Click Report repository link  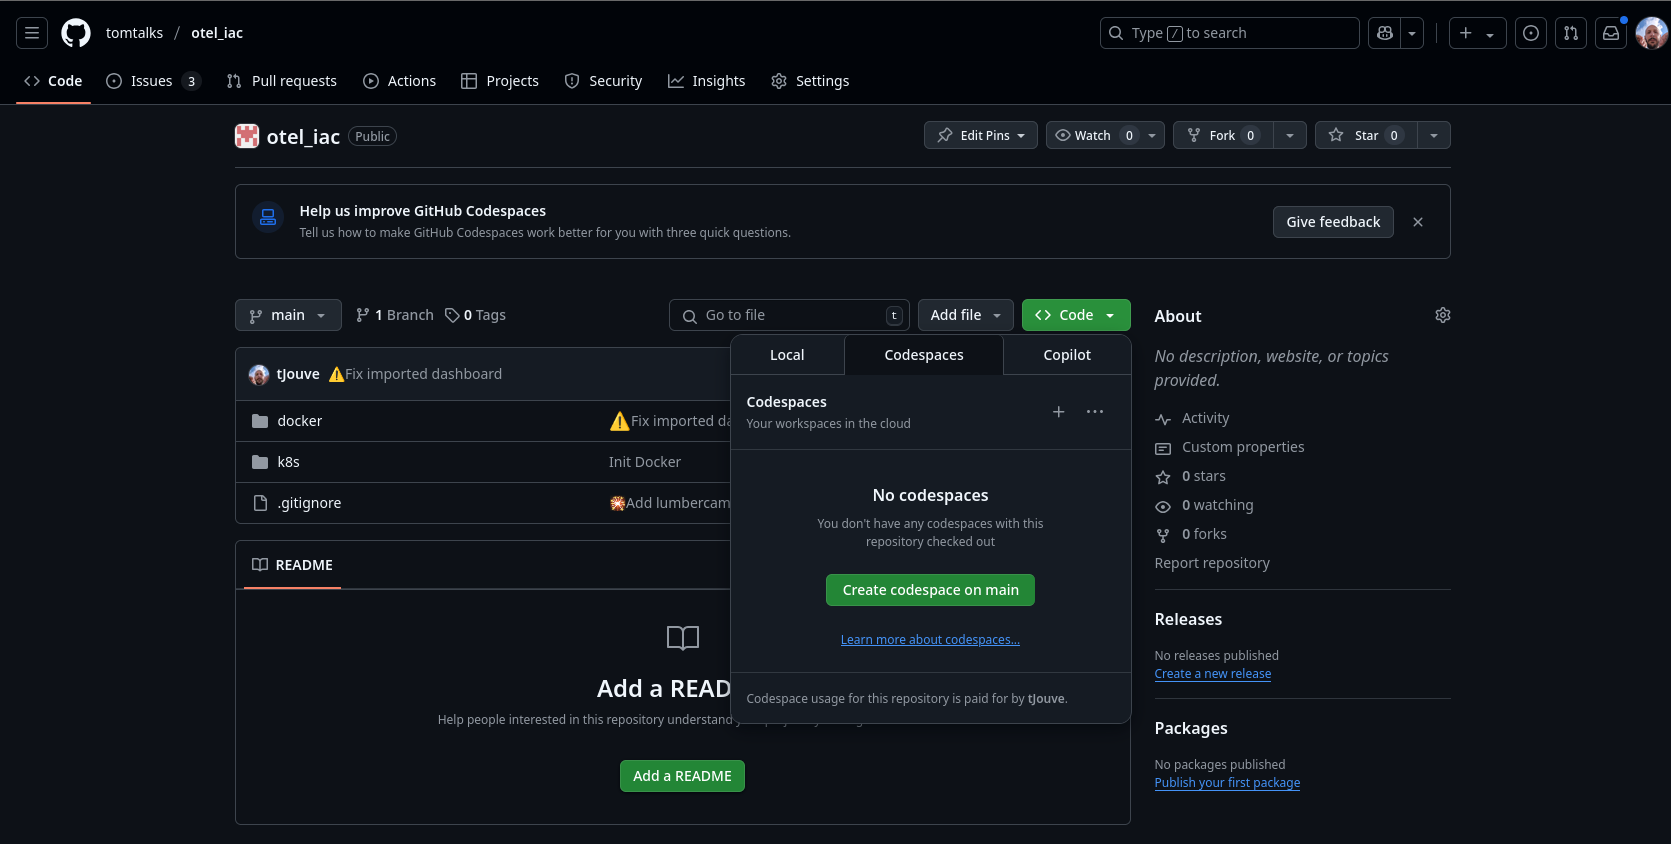[1212, 563]
